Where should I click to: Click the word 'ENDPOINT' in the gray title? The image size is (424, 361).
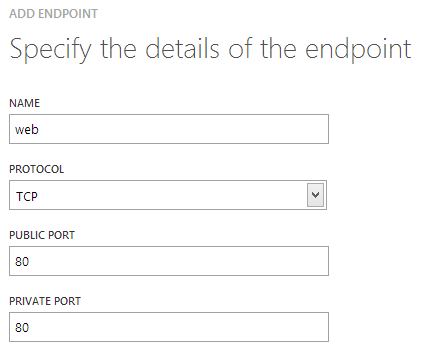pyautogui.click(x=68, y=14)
